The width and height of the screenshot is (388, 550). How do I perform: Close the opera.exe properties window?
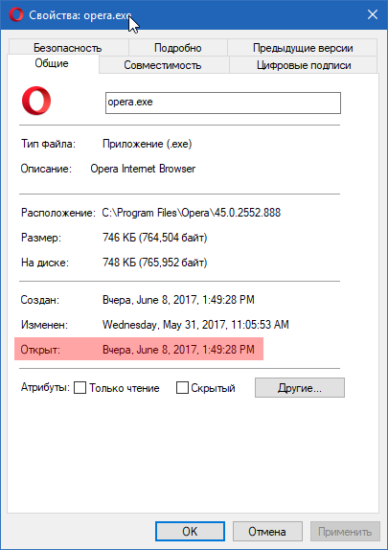372,15
